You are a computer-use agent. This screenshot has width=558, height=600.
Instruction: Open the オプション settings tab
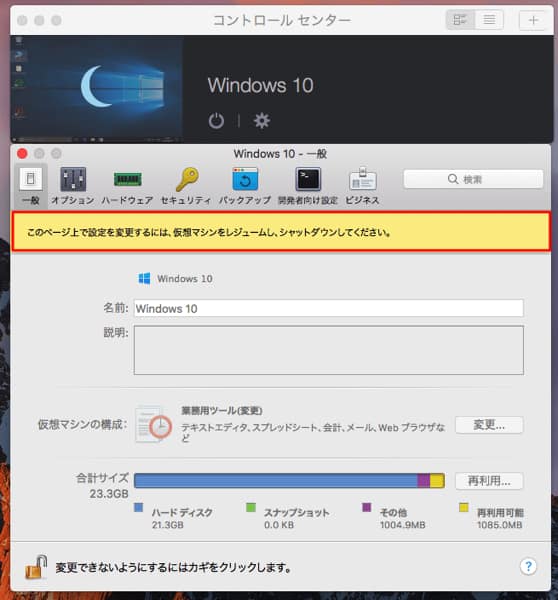click(73, 186)
